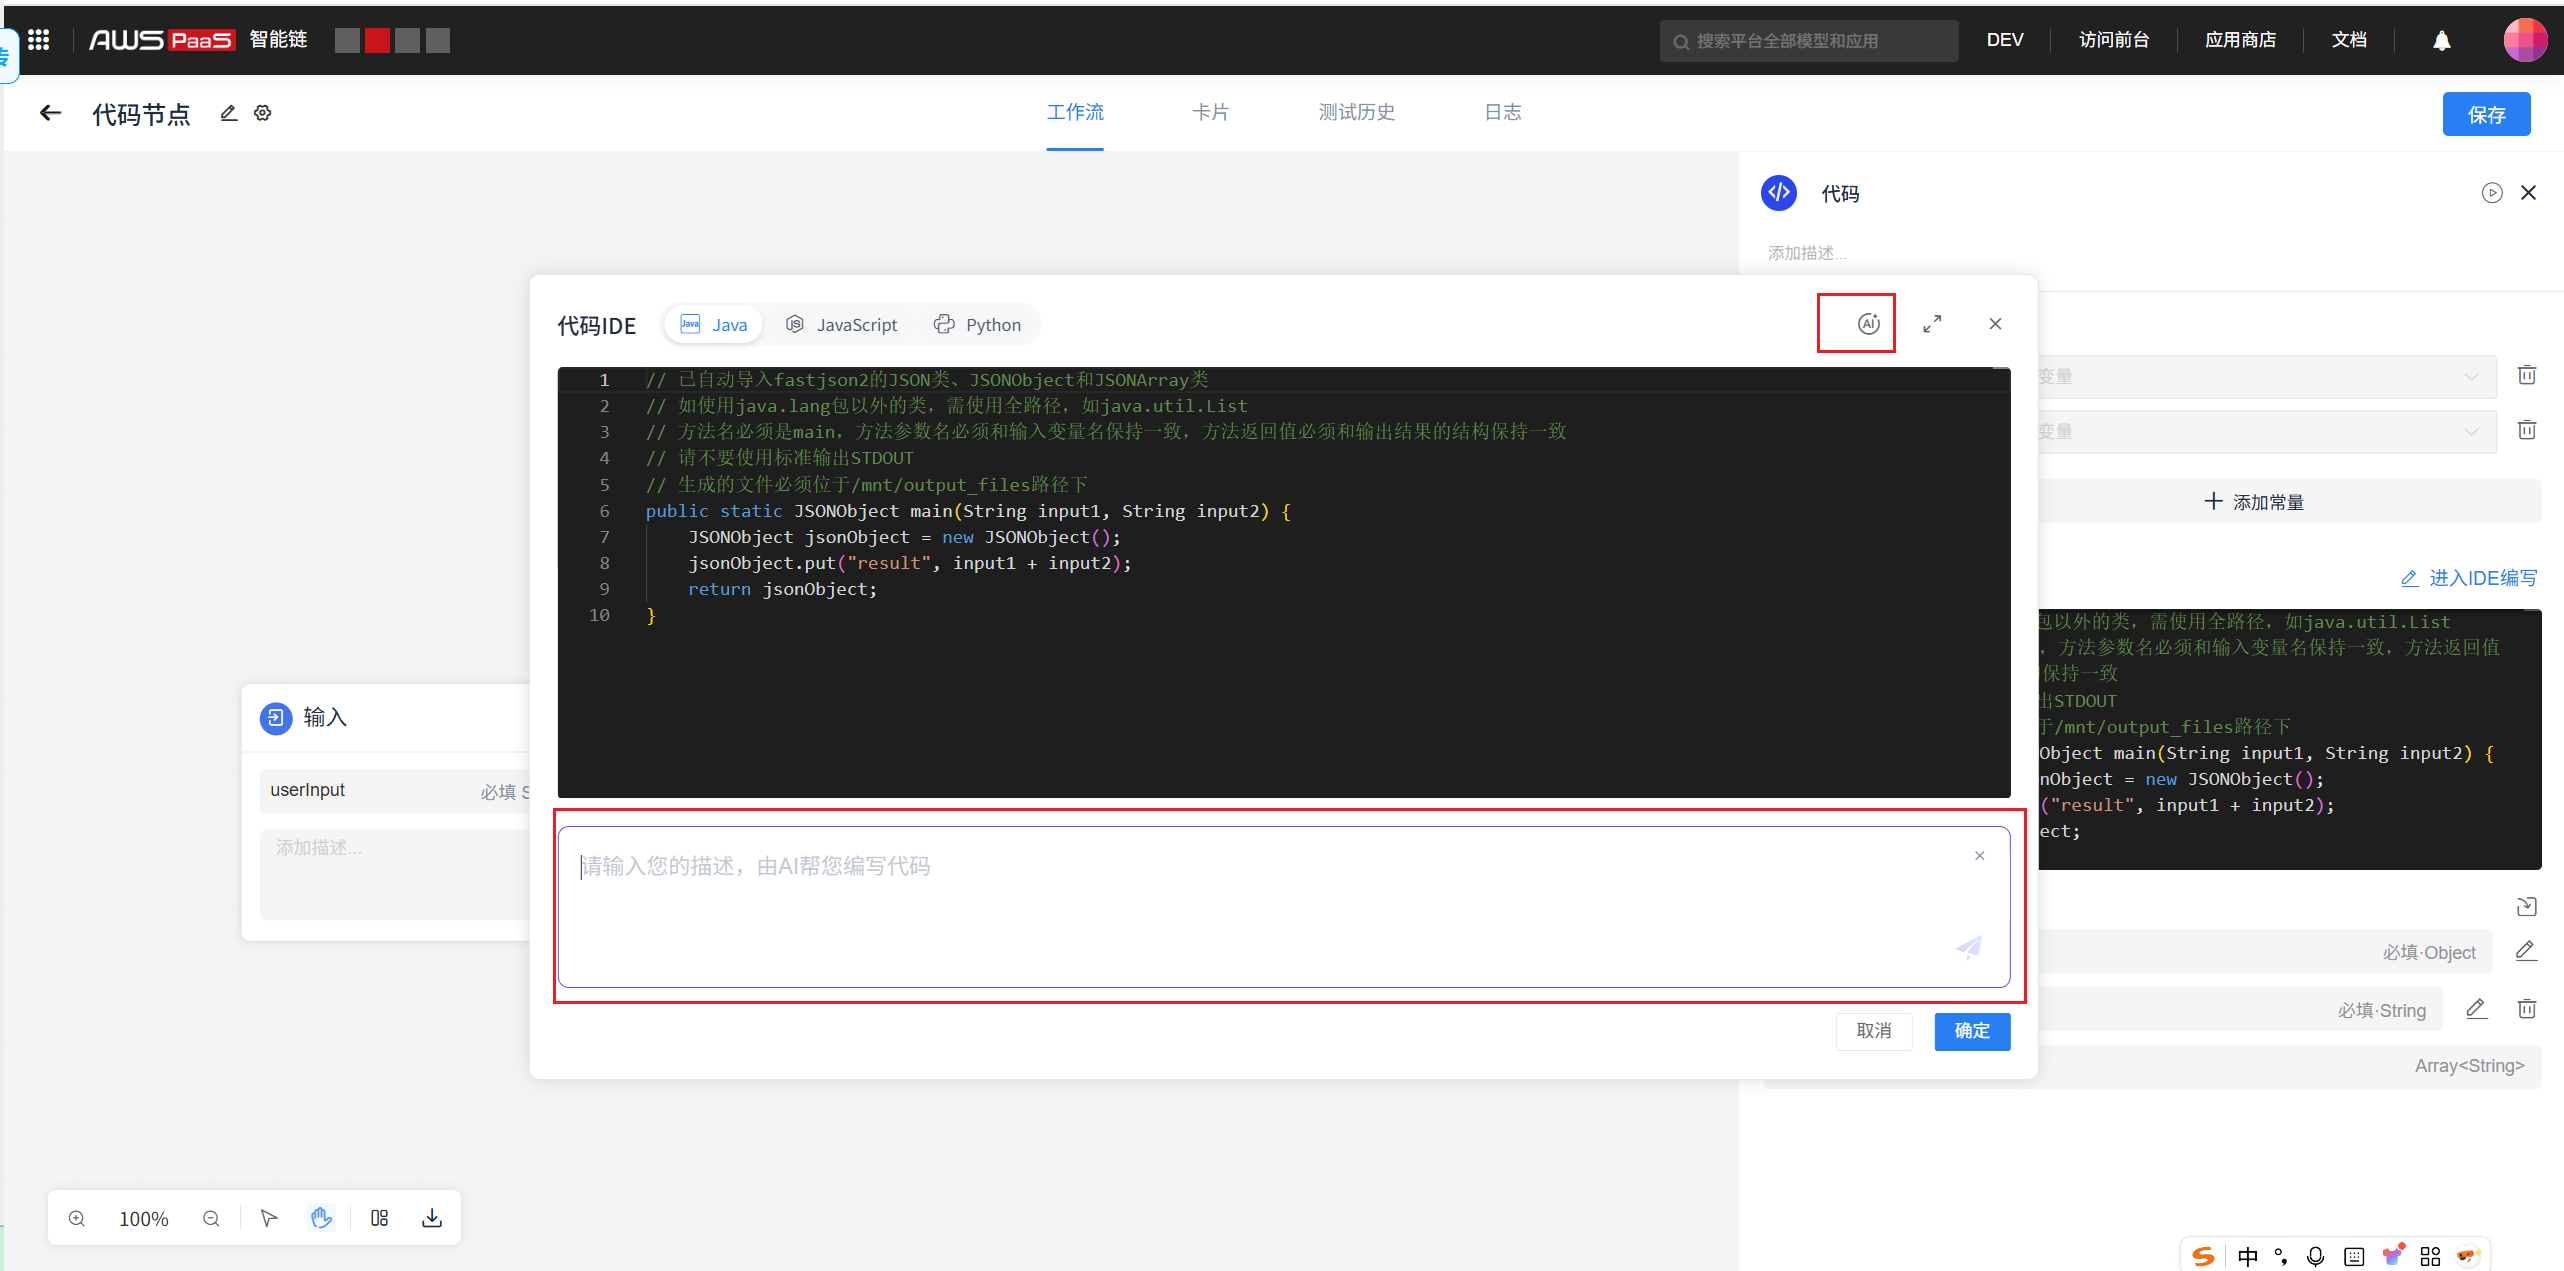Expand the second 变量 dropdown
The width and height of the screenshot is (2564, 1271).
pyautogui.click(x=2267, y=431)
